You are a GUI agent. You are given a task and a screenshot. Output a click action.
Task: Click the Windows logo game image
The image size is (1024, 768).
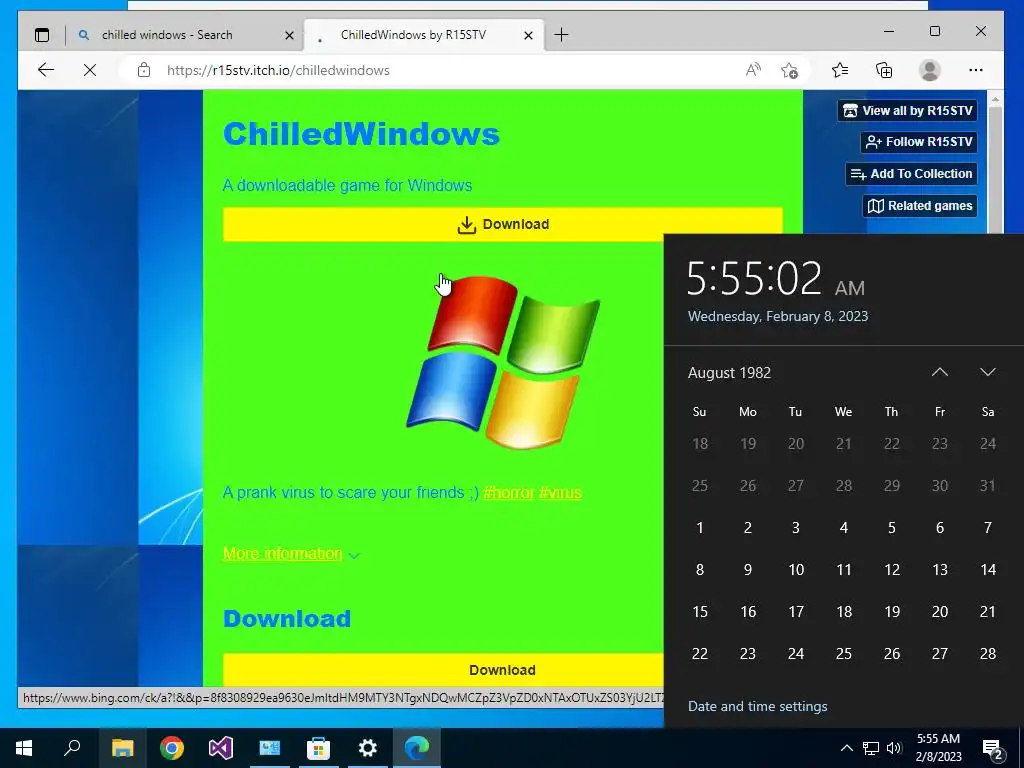pyautogui.click(x=502, y=362)
